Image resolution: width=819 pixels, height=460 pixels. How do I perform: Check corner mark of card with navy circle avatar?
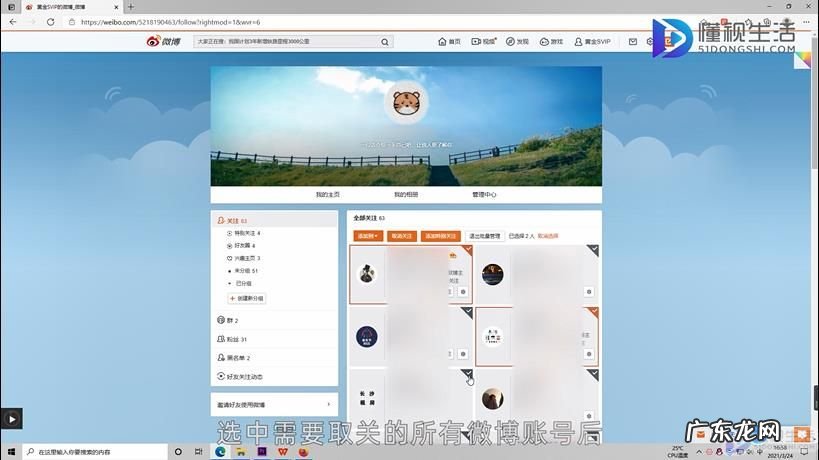click(467, 312)
